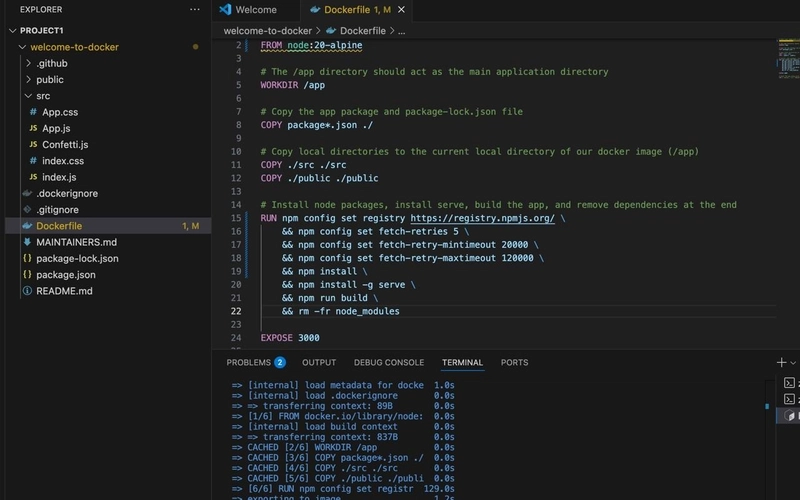Open README.md file
Image resolution: width=800 pixels, height=500 pixels.
64,291
